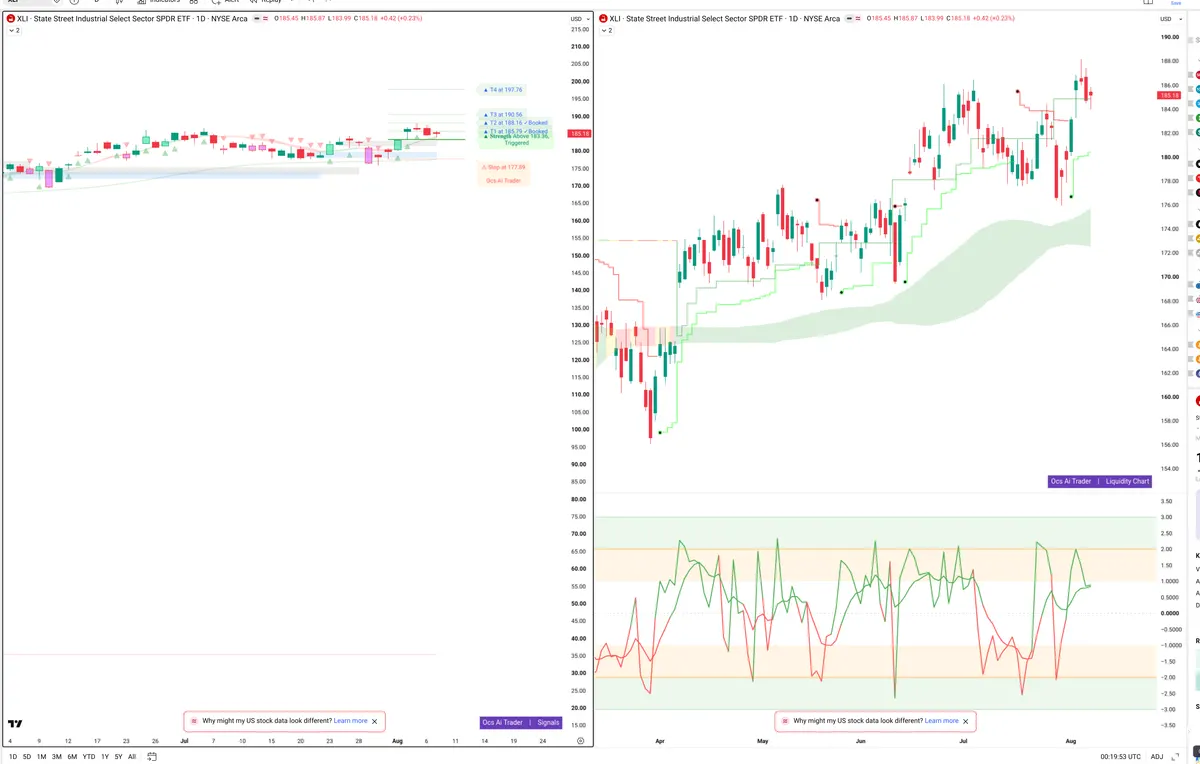Viewport: 1200px width, 764px height.
Task: Open the go-to-date calendar icon
Action: pyautogui.click(x=151, y=757)
